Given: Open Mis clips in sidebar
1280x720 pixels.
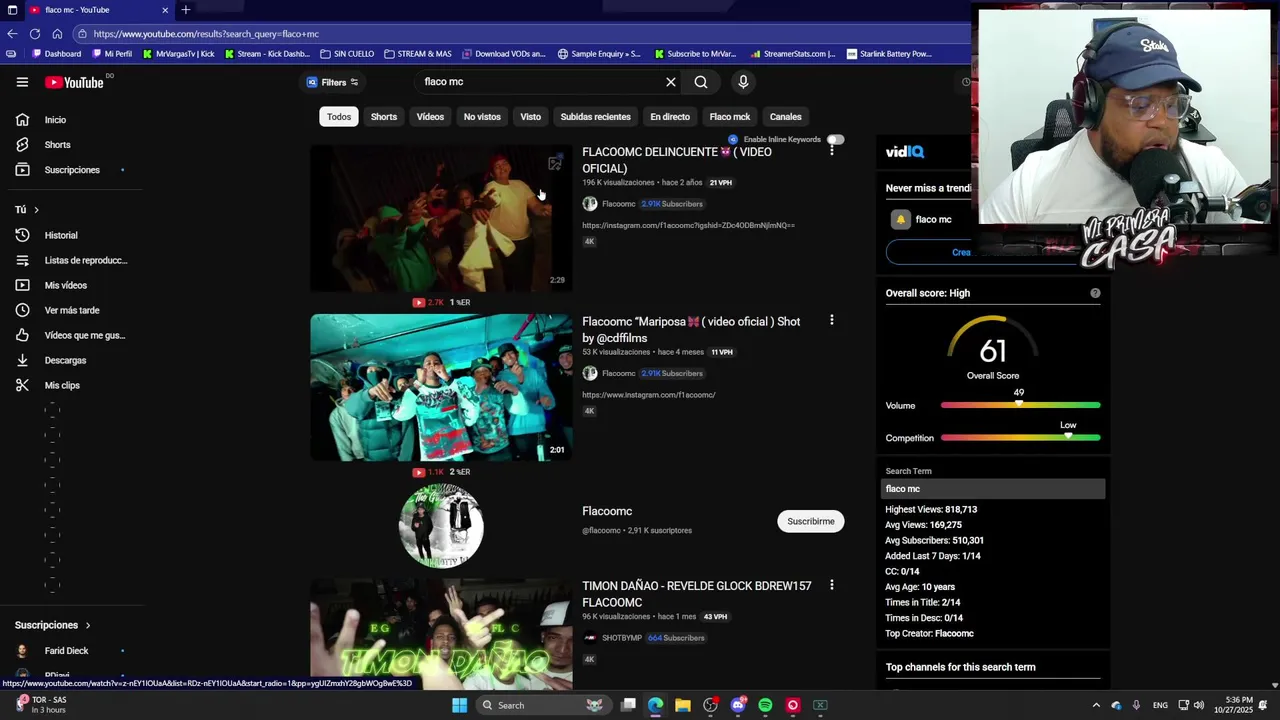Looking at the screenshot, I should (62, 385).
